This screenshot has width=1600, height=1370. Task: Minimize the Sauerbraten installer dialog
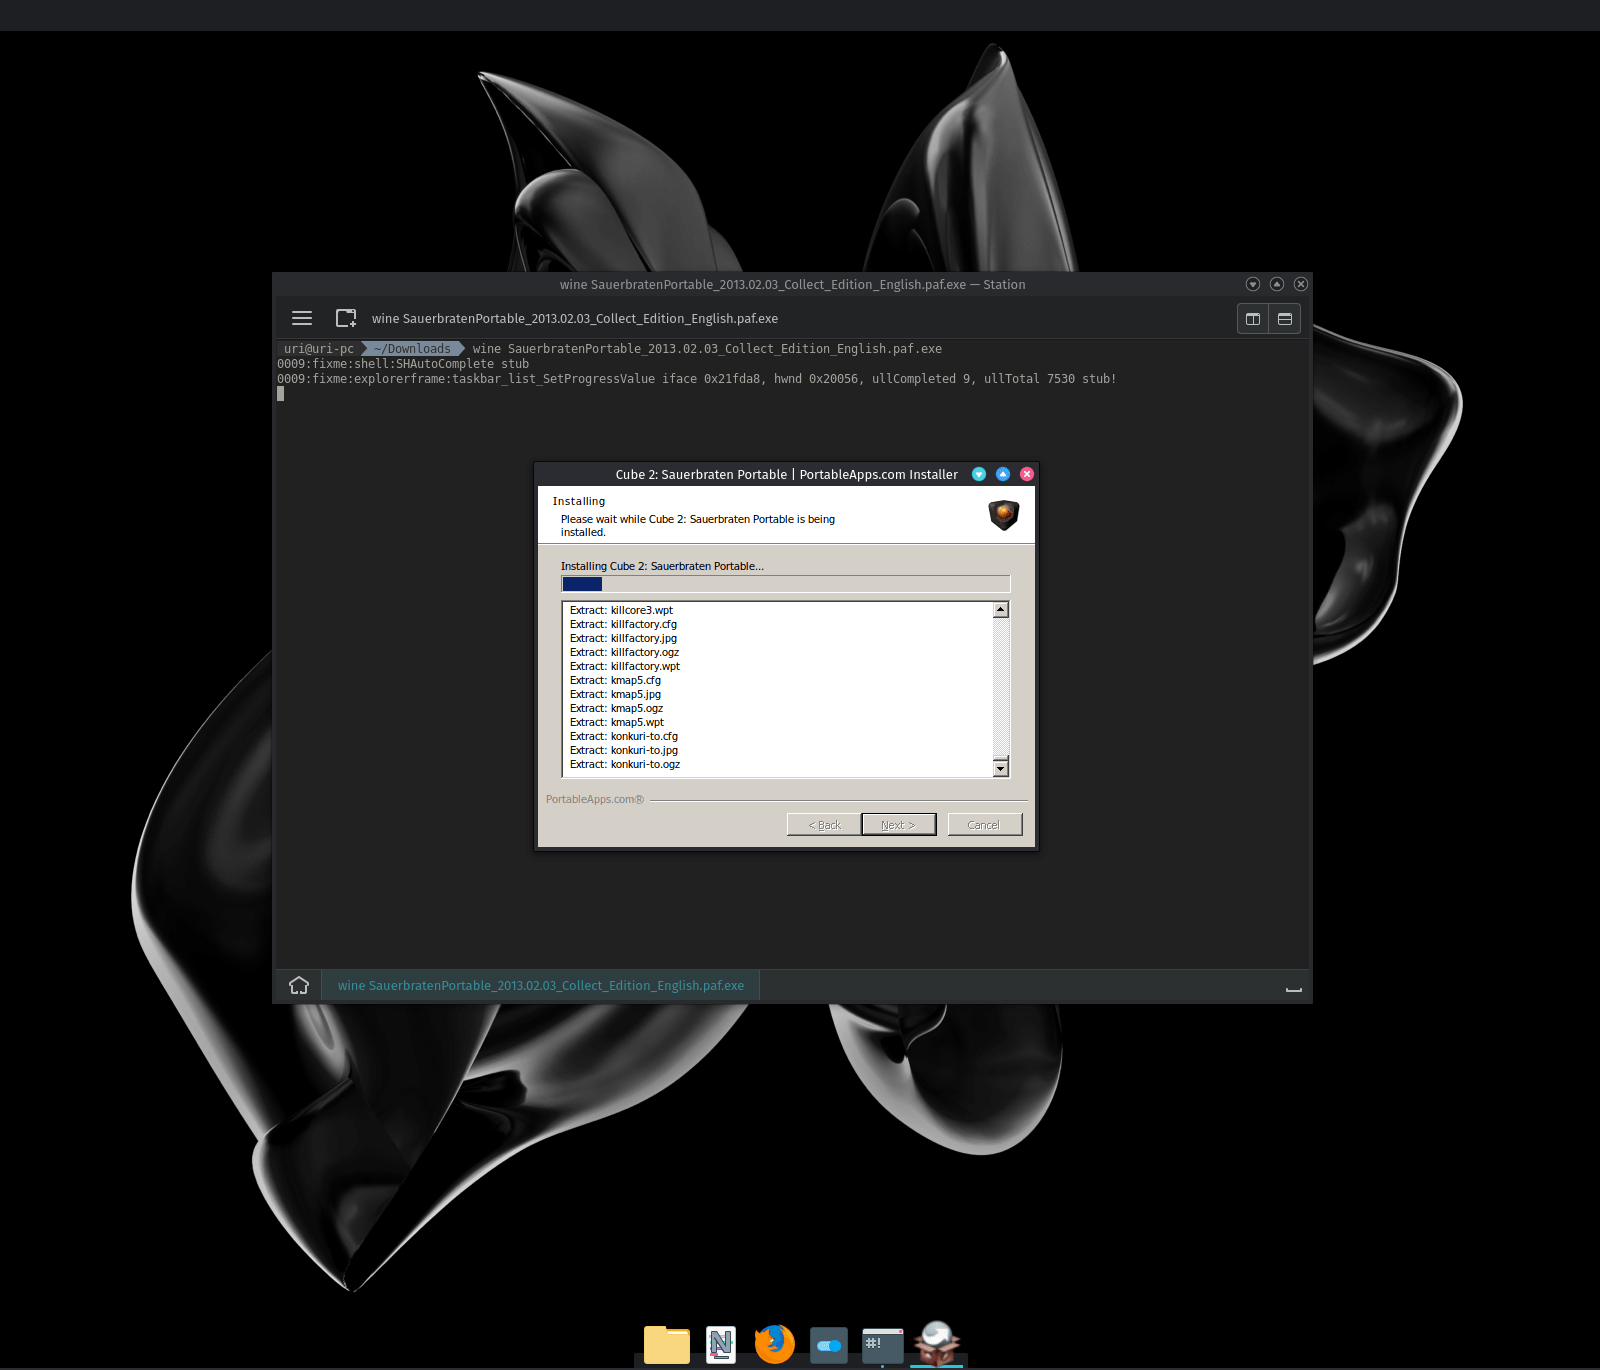[979, 474]
